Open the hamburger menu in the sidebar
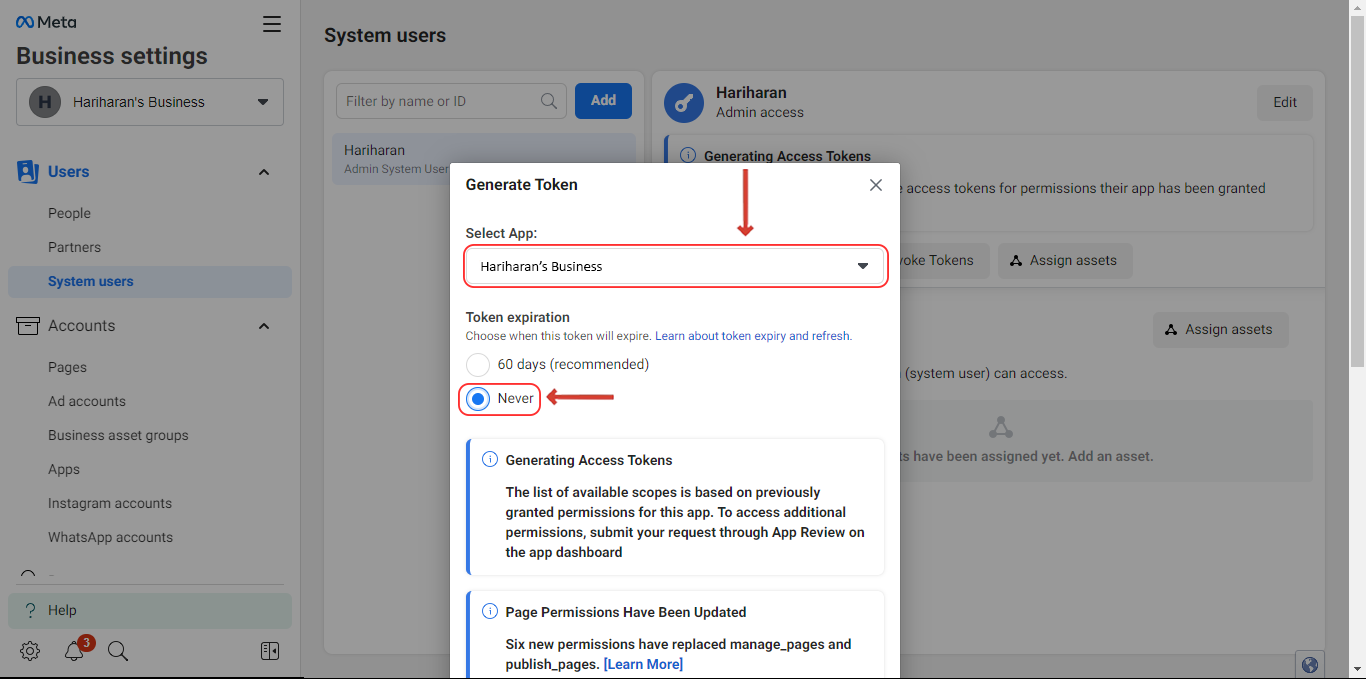The image size is (1366, 679). [272, 24]
